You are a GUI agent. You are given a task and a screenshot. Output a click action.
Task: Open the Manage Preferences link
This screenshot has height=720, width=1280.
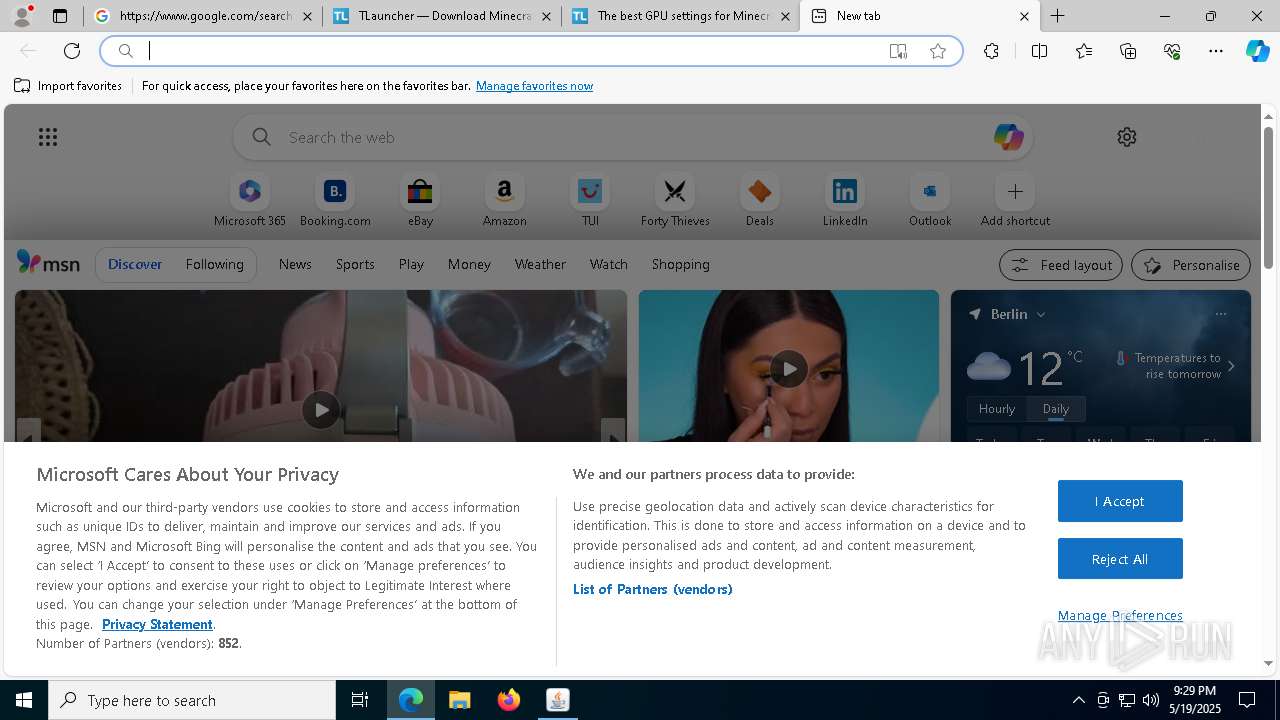(x=1120, y=615)
